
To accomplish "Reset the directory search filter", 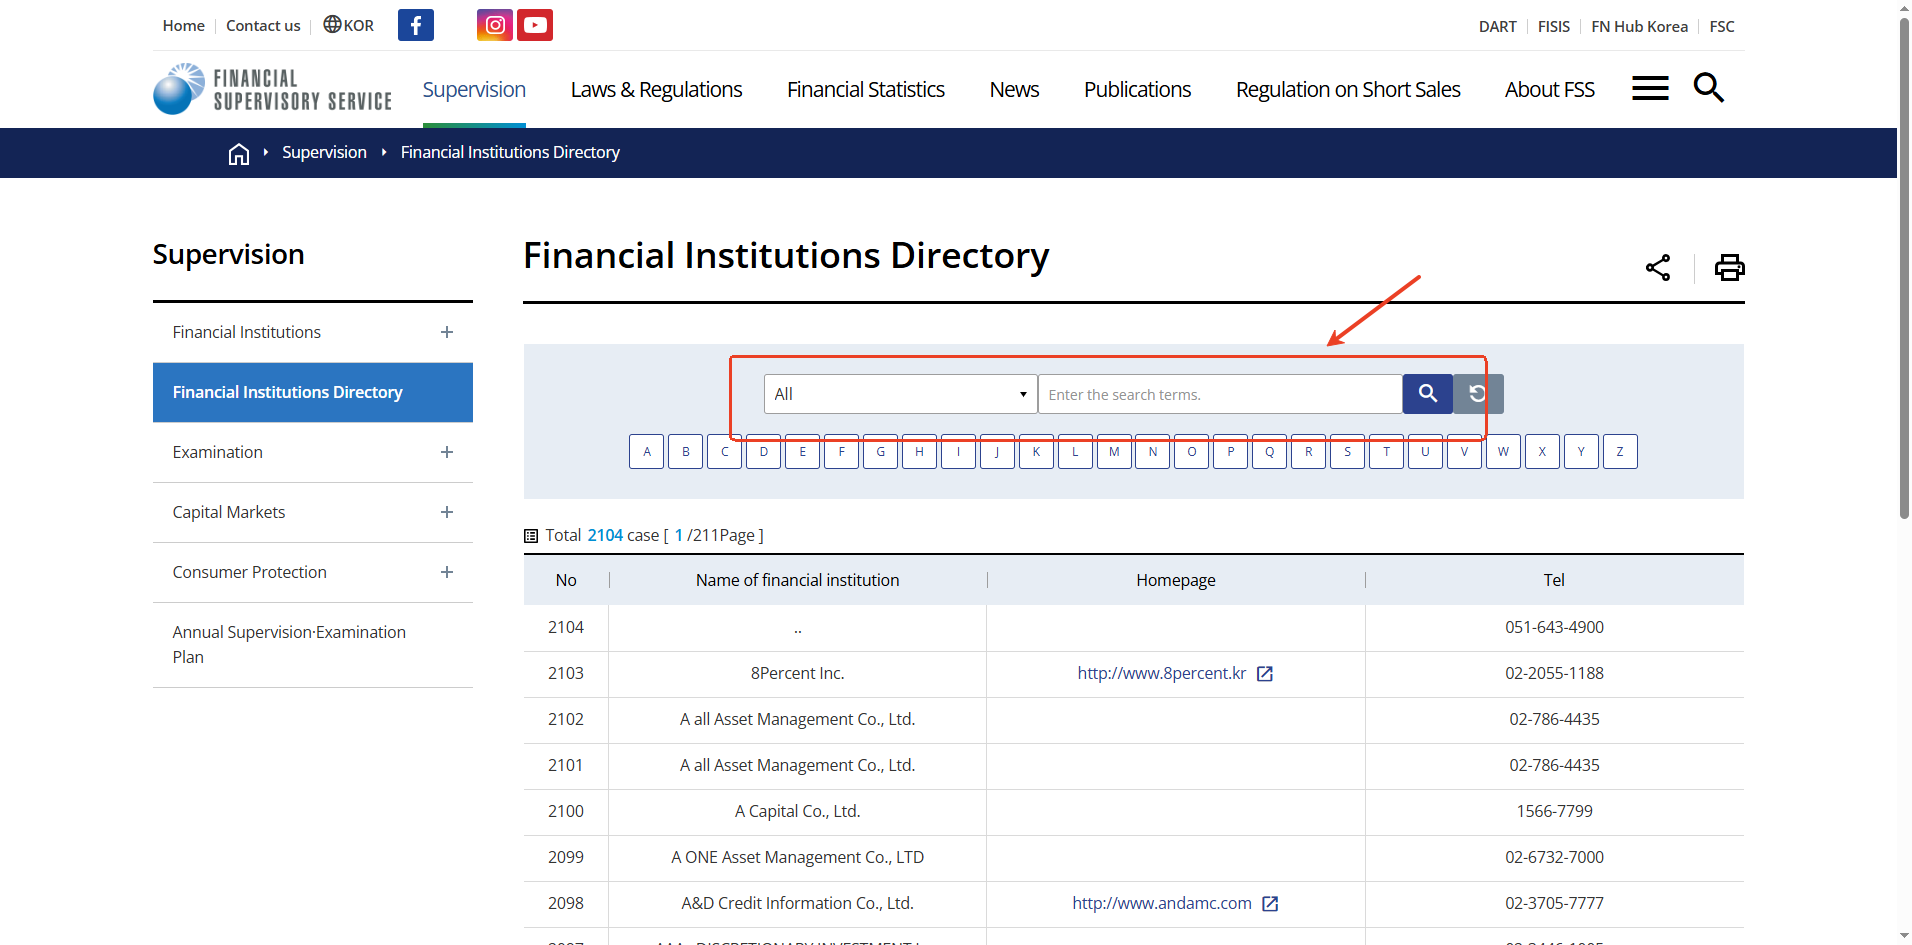I will point(1478,394).
